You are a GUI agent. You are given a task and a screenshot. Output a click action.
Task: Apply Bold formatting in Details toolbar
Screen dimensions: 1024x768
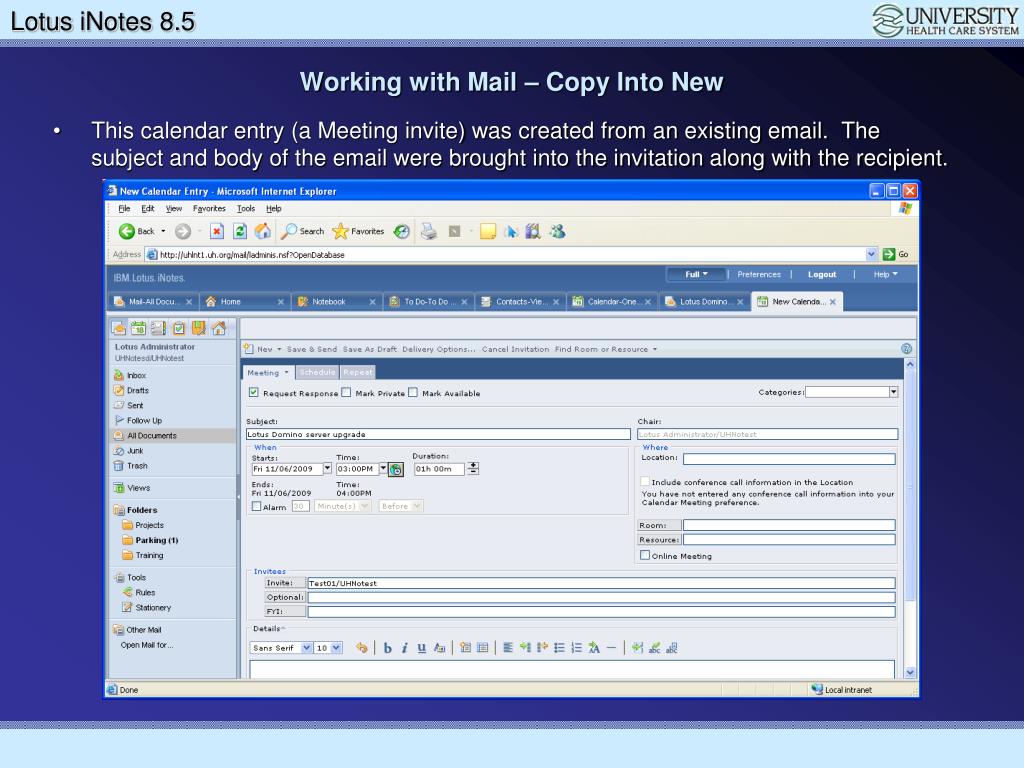387,648
